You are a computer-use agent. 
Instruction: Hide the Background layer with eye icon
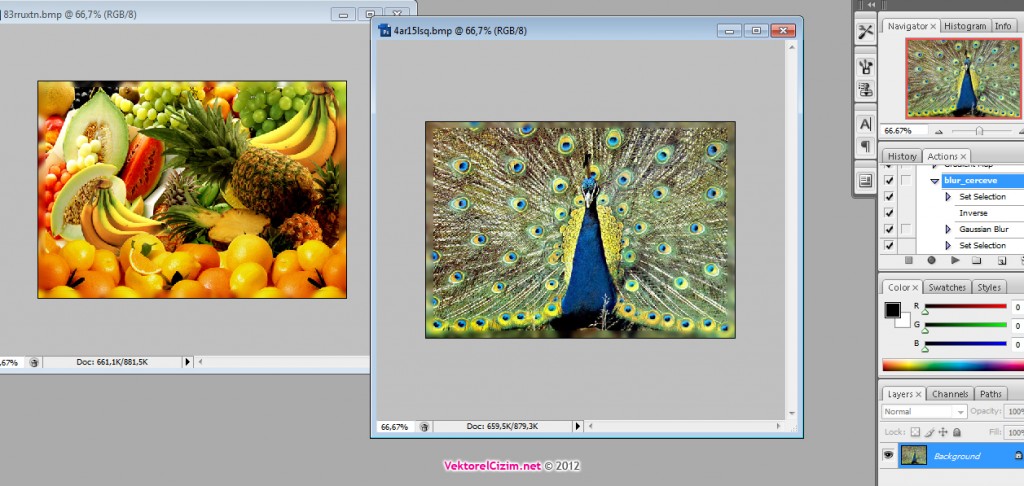tap(888, 456)
